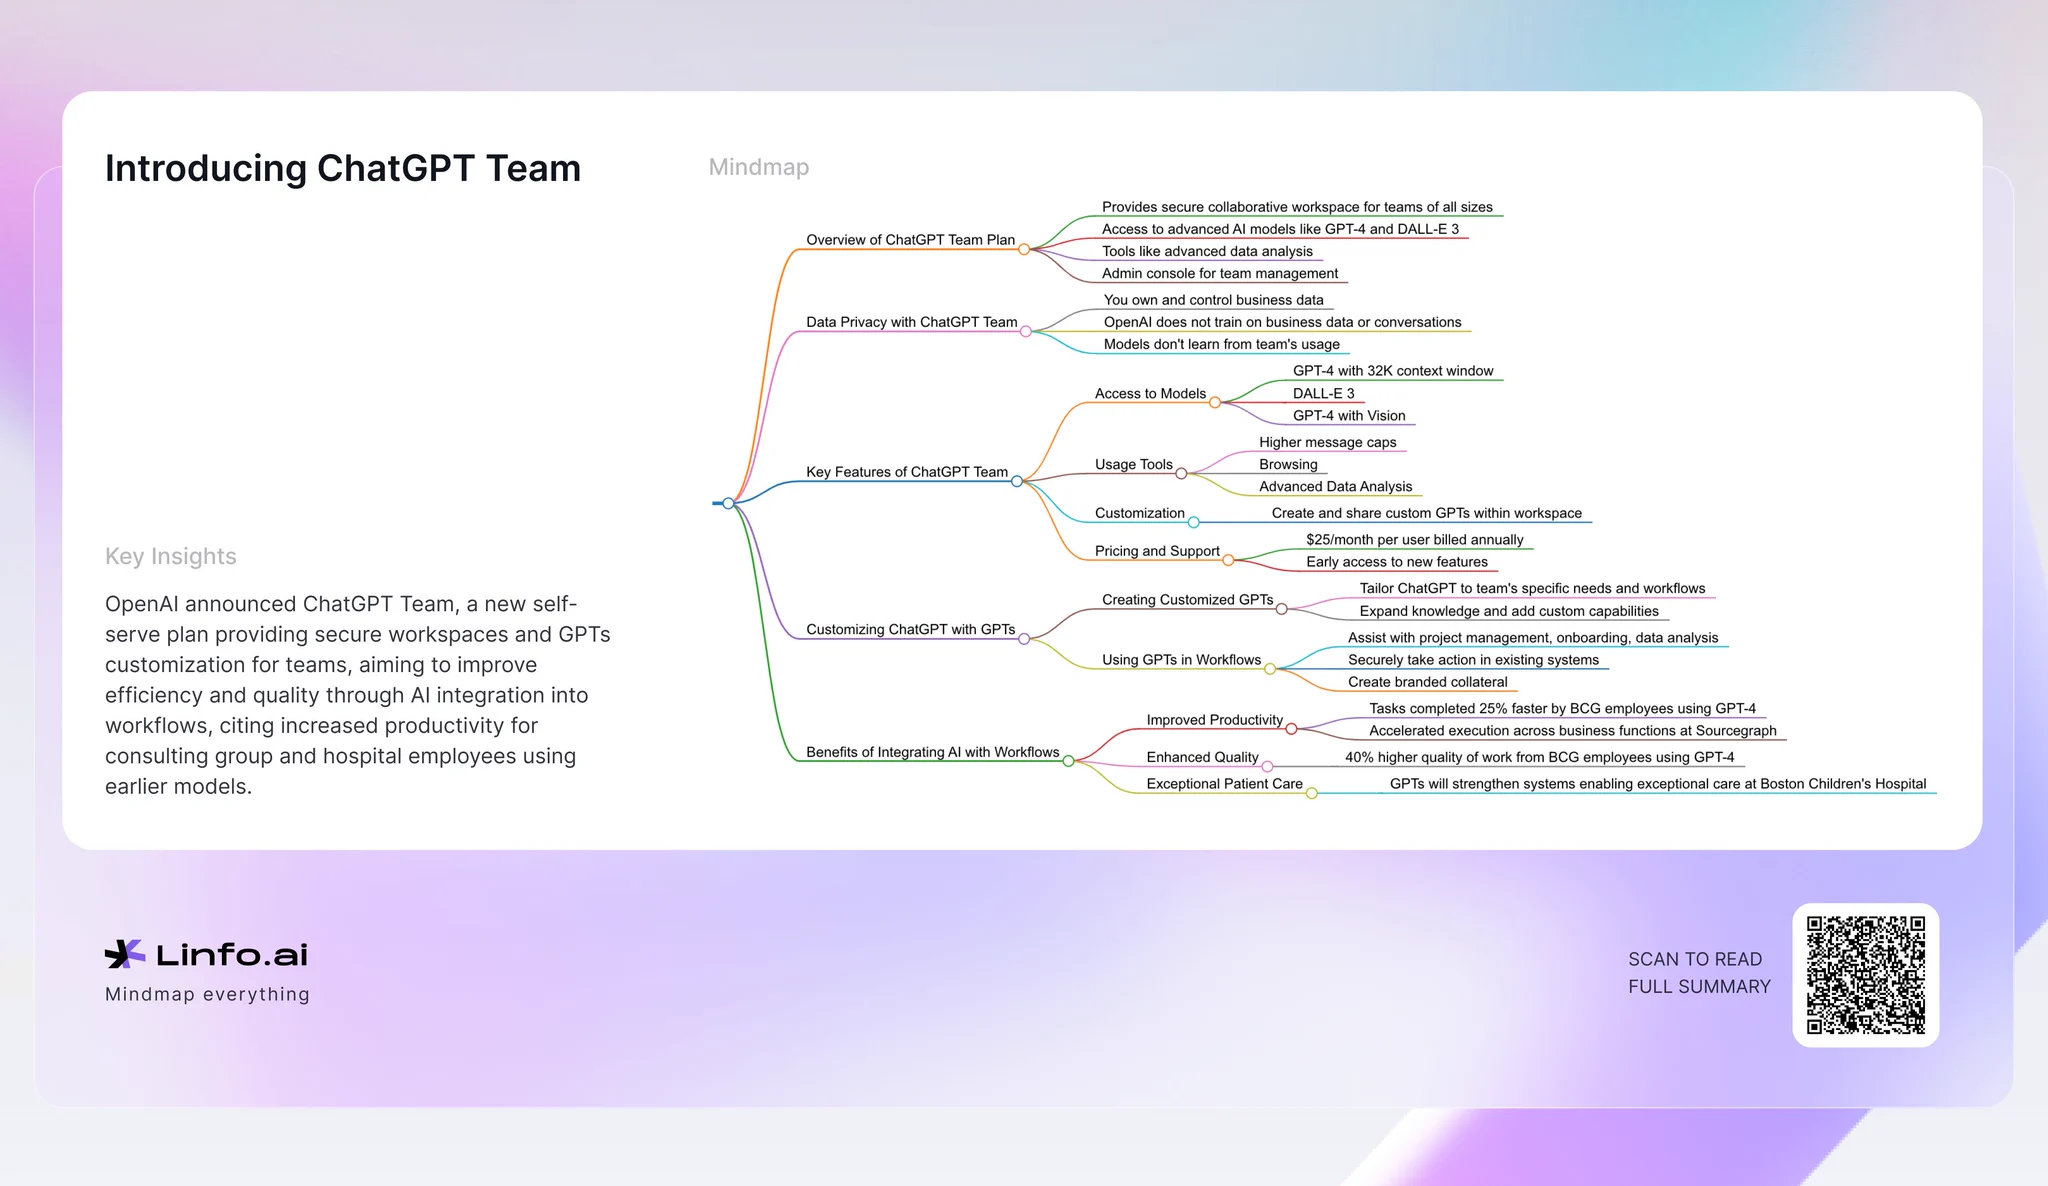The width and height of the screenshot is (2048, 1186).
Task: Click Assist with project management, onboarding leaf
Action: point(1533,638)
